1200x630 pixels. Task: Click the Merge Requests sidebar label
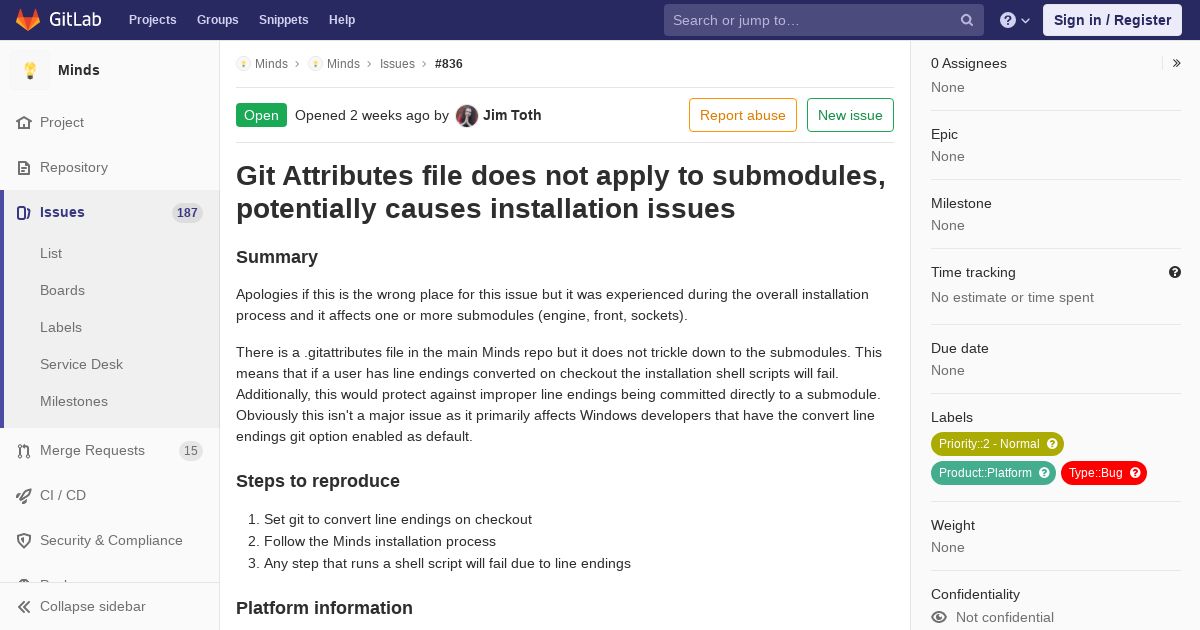pos(92,451)
